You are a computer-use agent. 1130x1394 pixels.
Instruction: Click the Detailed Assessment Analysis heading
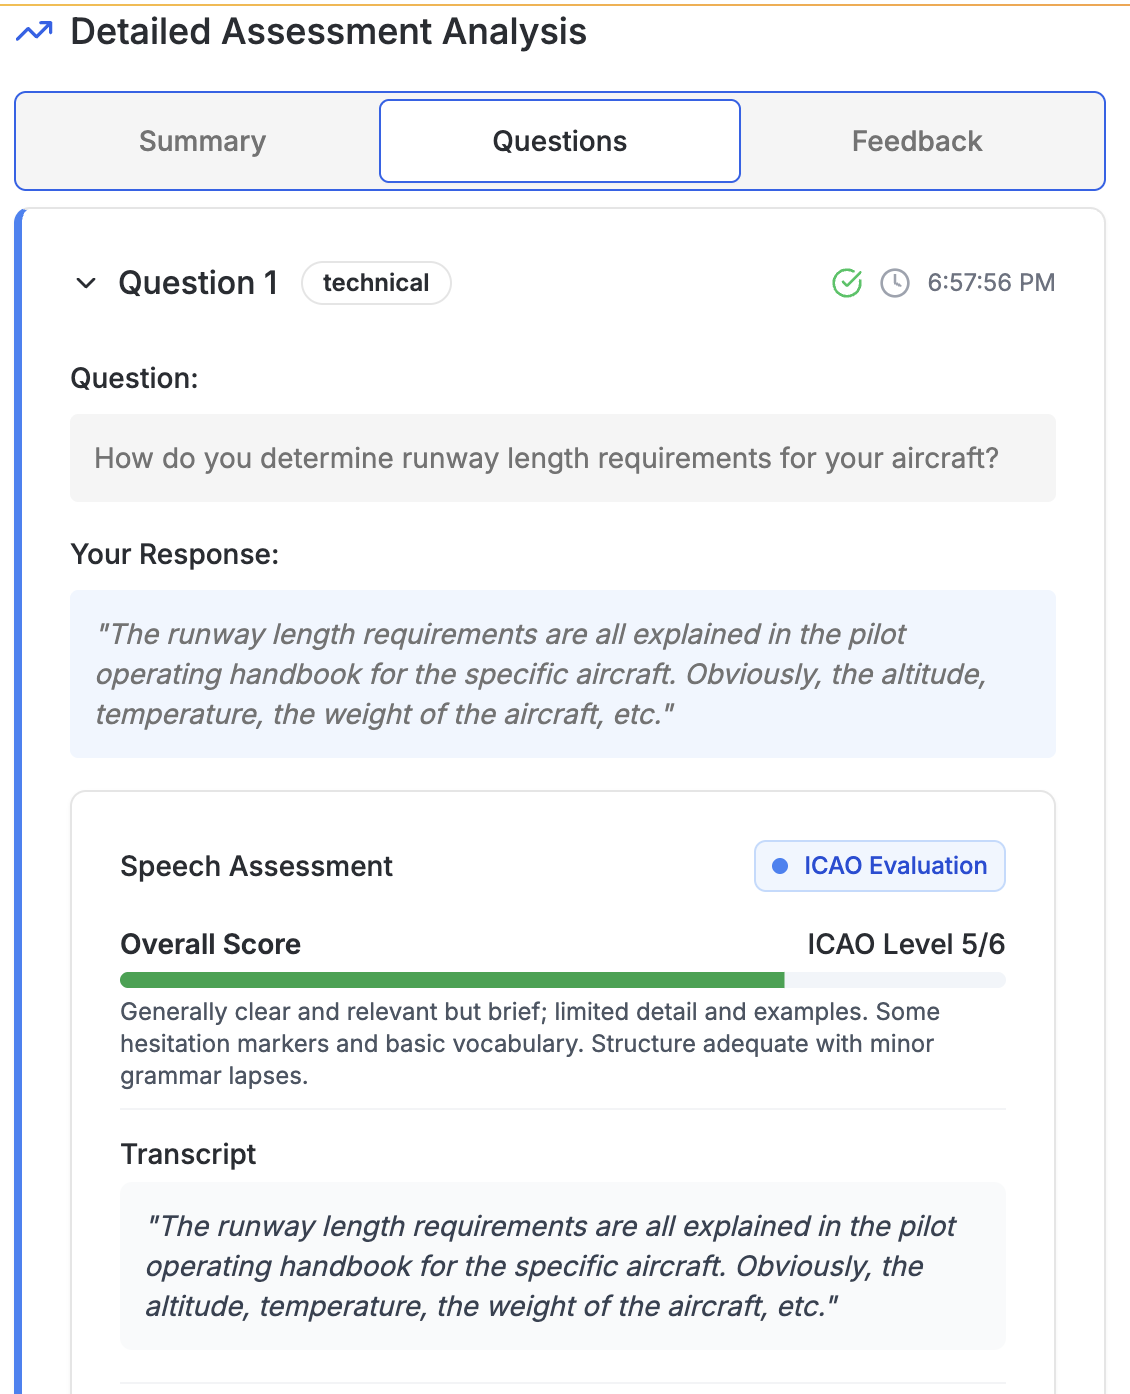330,31
